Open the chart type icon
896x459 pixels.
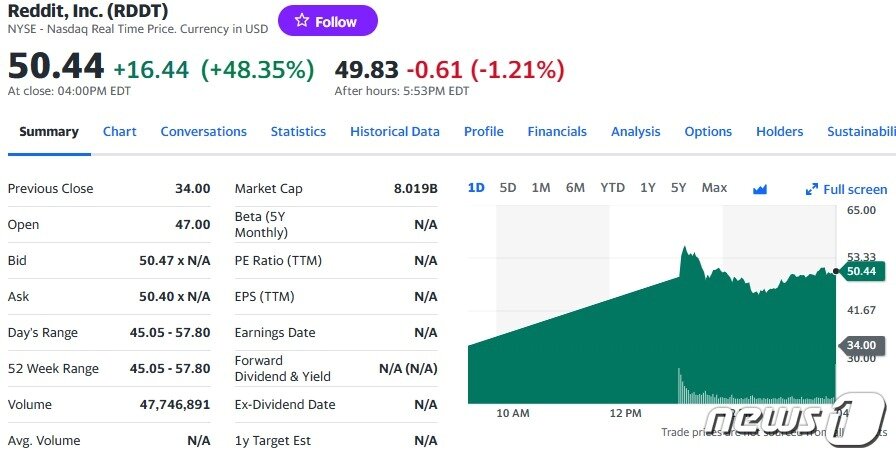[759, 189]
